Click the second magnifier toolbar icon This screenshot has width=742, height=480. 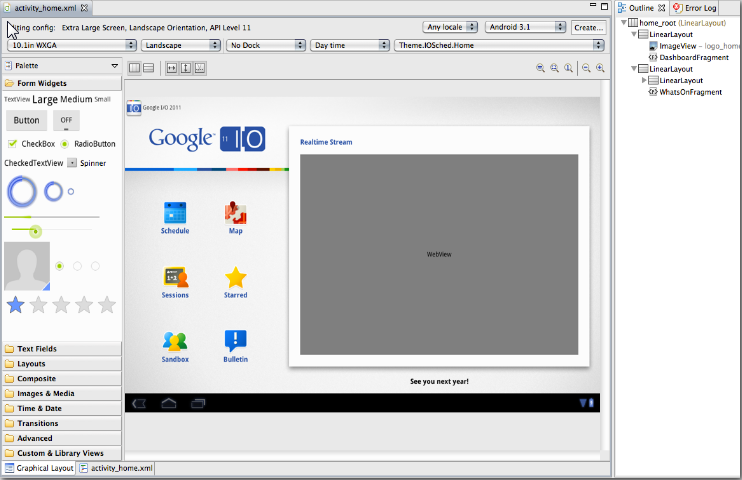point(554,68)
